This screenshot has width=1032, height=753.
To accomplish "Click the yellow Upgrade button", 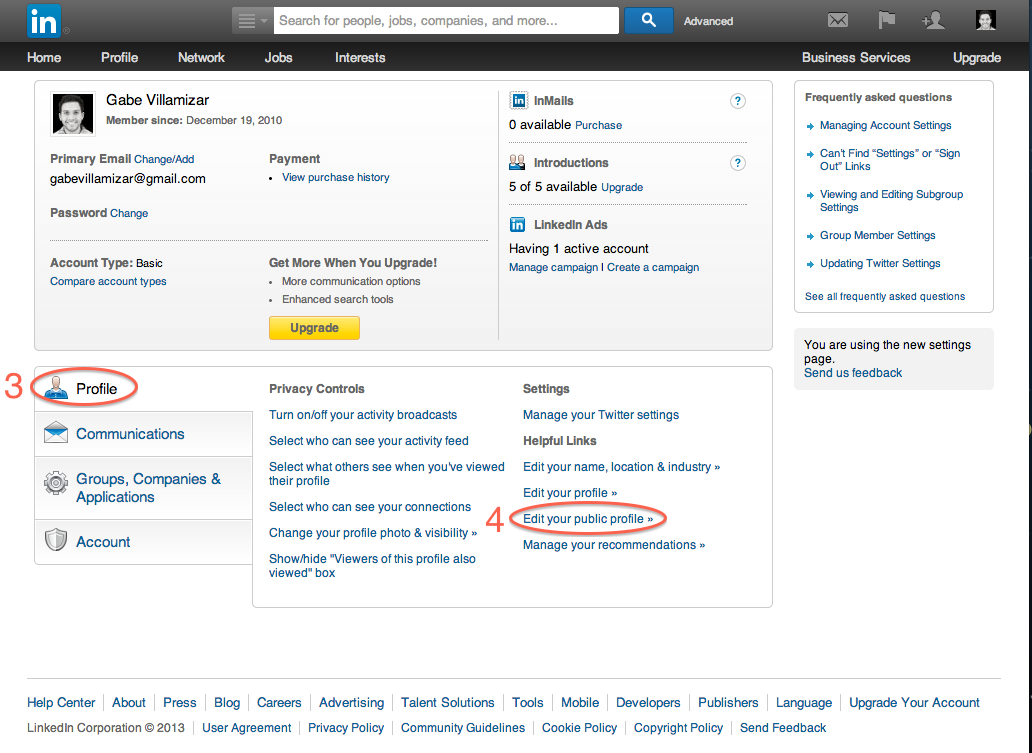I will pos(314,327).
